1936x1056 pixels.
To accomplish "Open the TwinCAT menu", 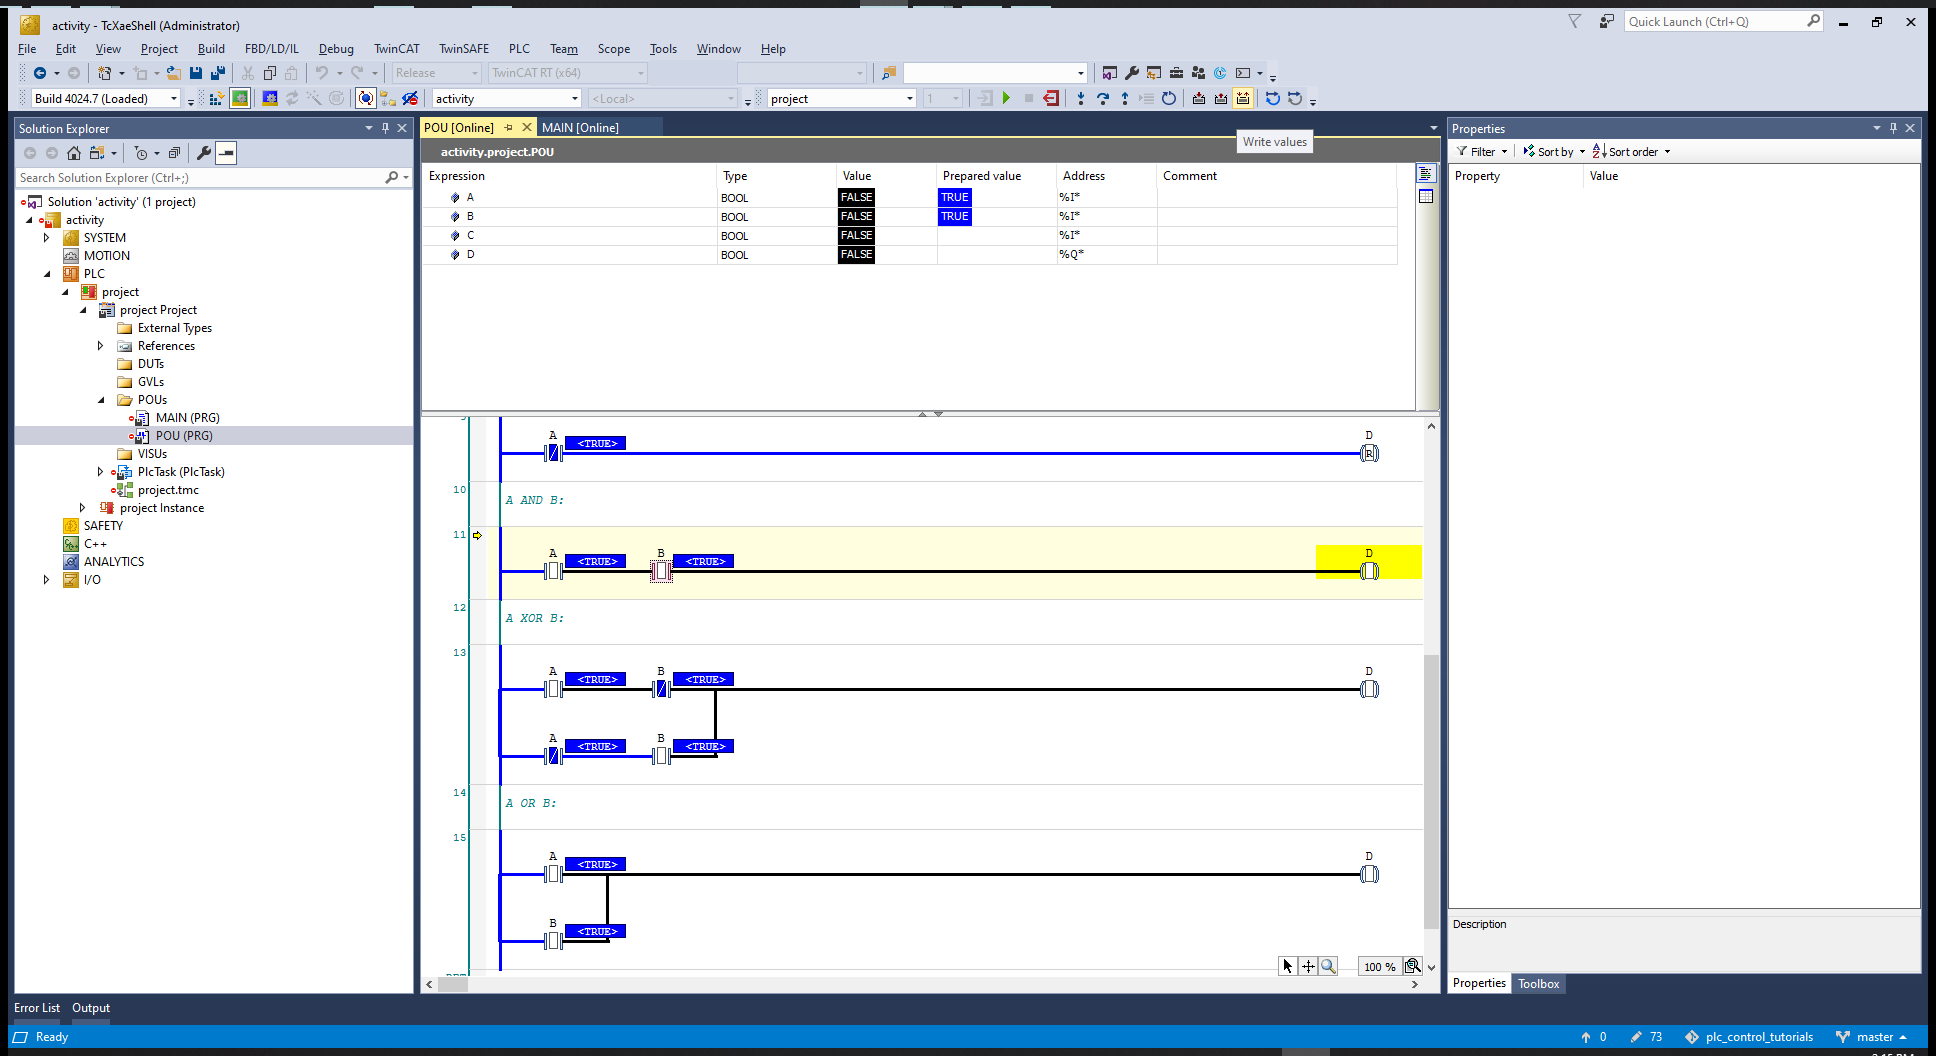I will (396, 48).
